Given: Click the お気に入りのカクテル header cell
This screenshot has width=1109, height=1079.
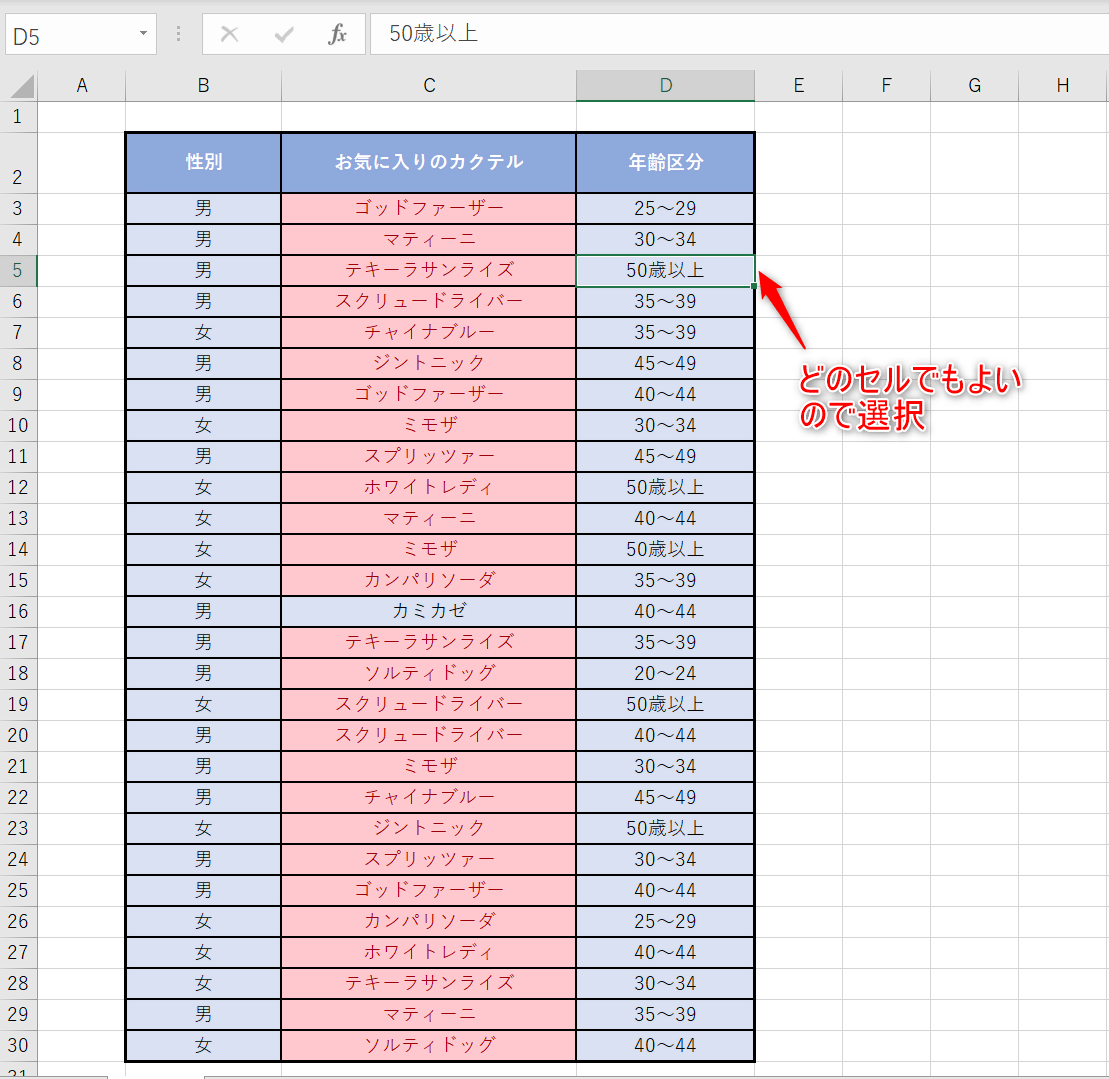Looking at the screenshot, I should (x=428, y=161).
